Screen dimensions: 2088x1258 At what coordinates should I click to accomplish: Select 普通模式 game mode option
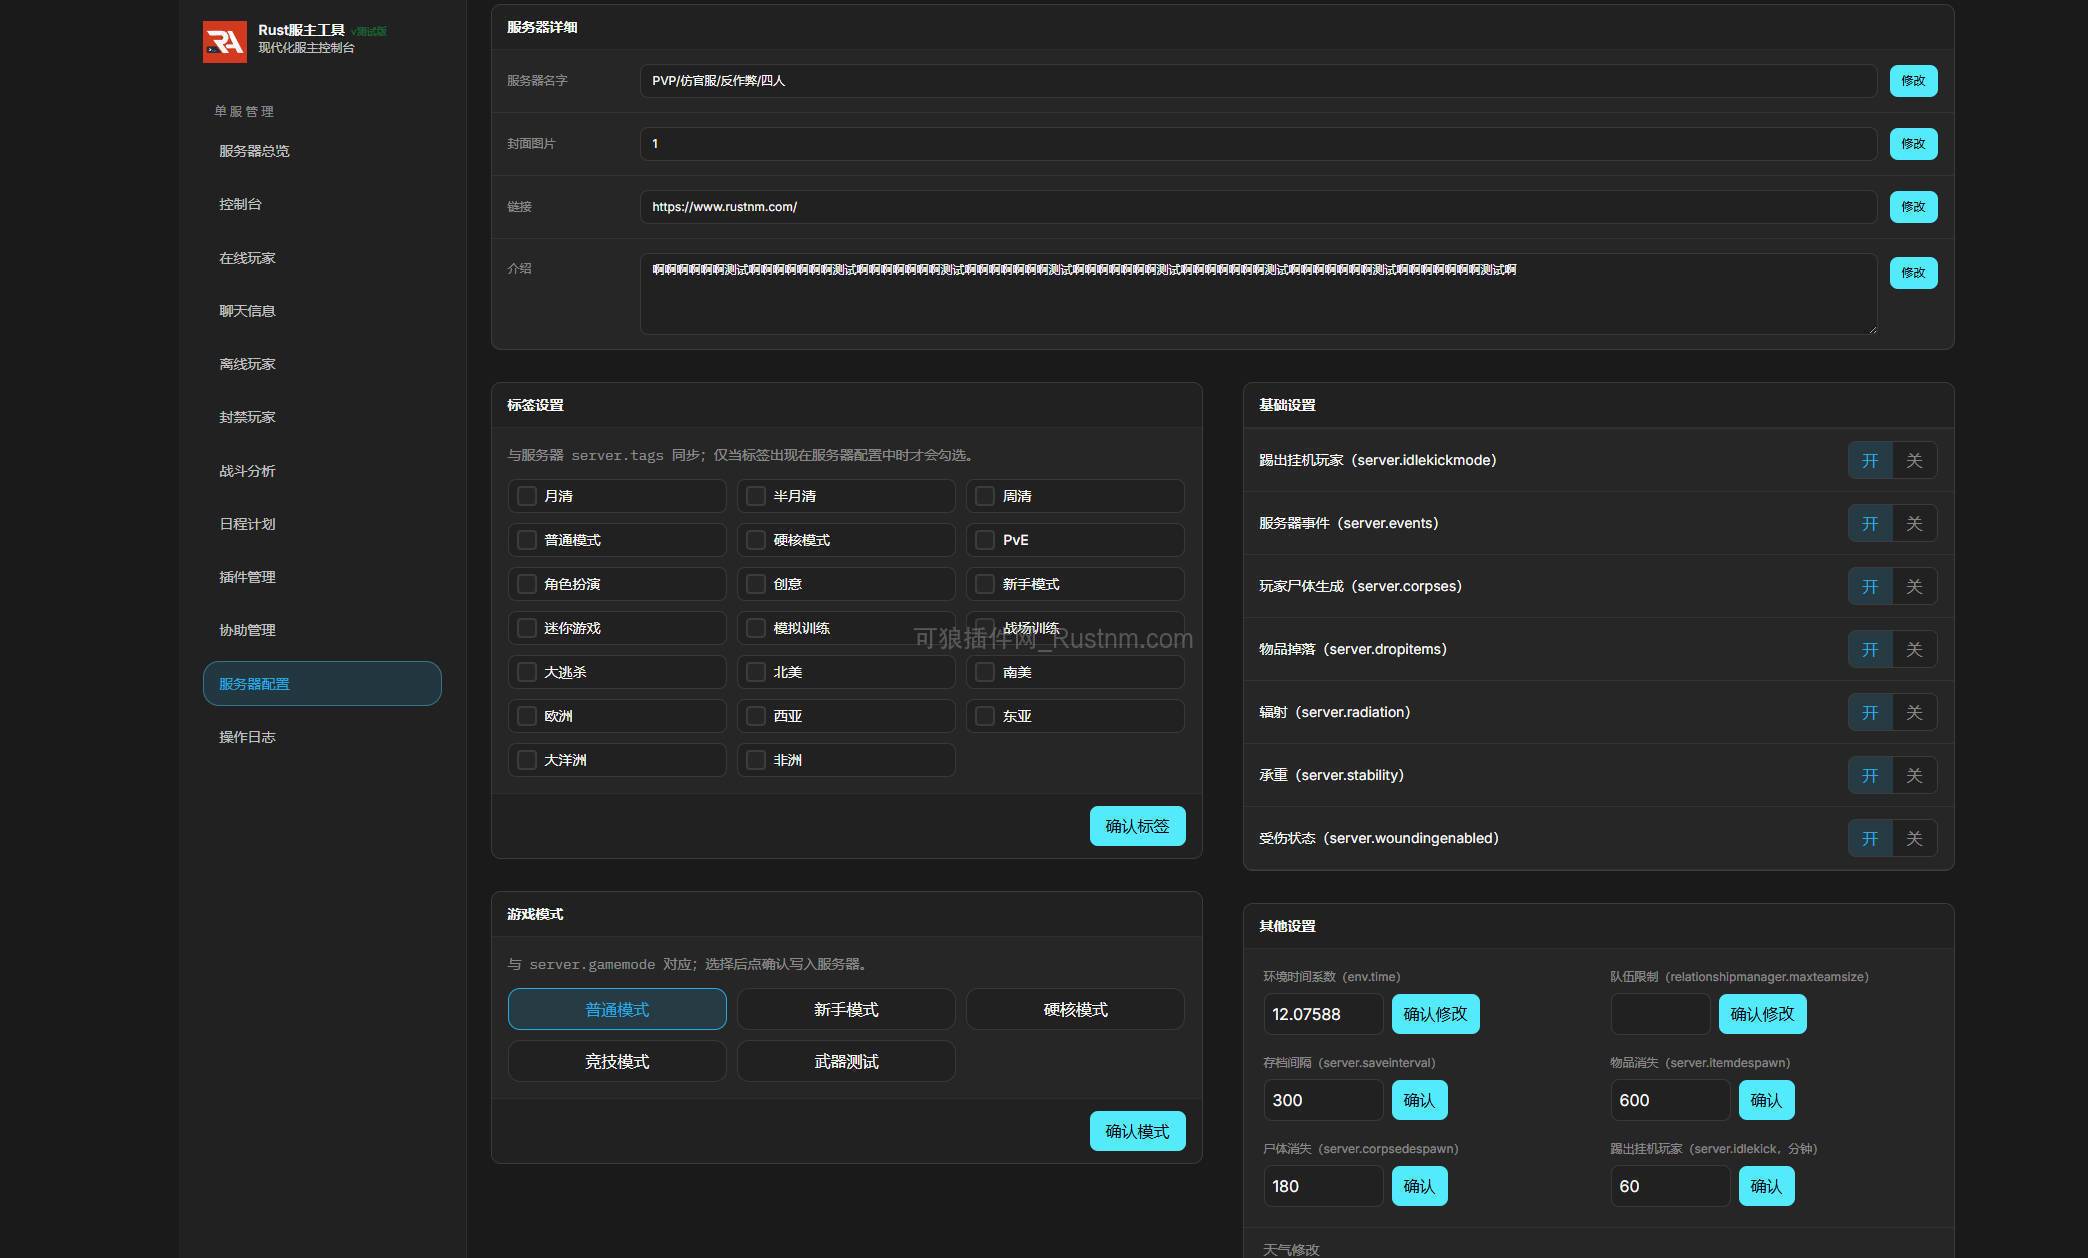coord(617,1010)
